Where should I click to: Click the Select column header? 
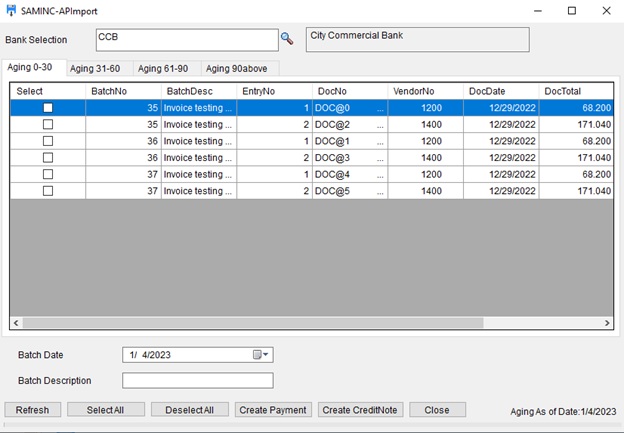coord(48,91)
